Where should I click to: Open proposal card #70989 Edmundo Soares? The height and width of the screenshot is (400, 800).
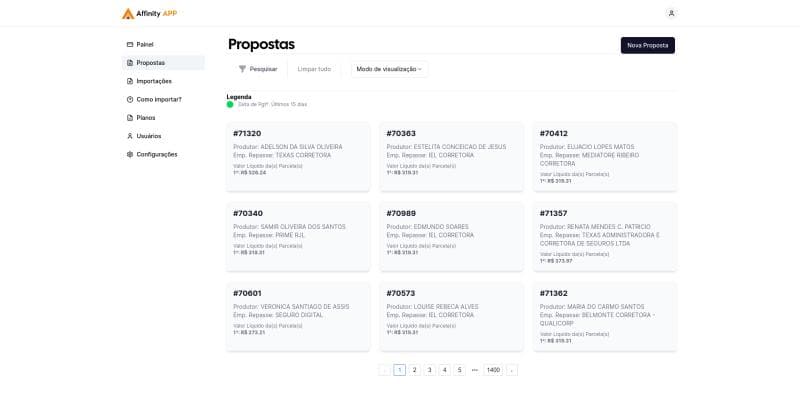(451, 236)
